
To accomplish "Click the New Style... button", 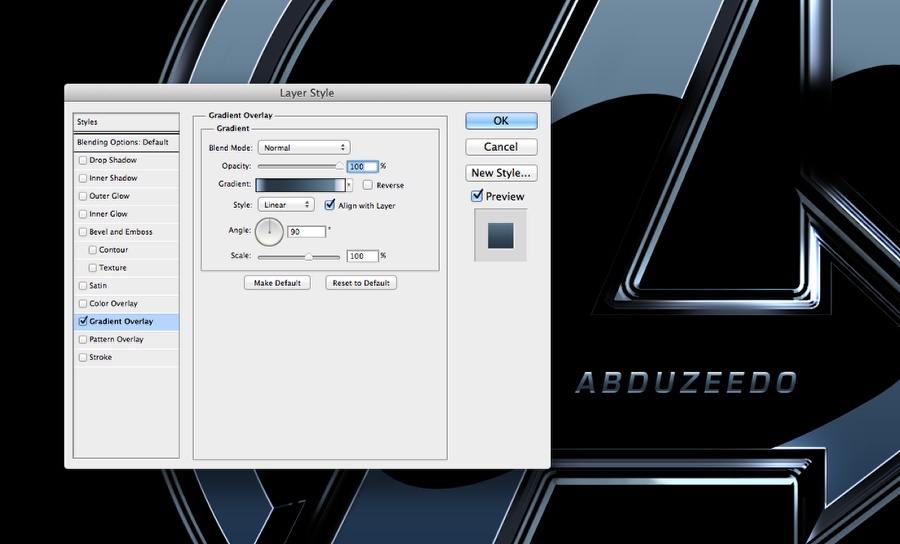I will (501, 173).
